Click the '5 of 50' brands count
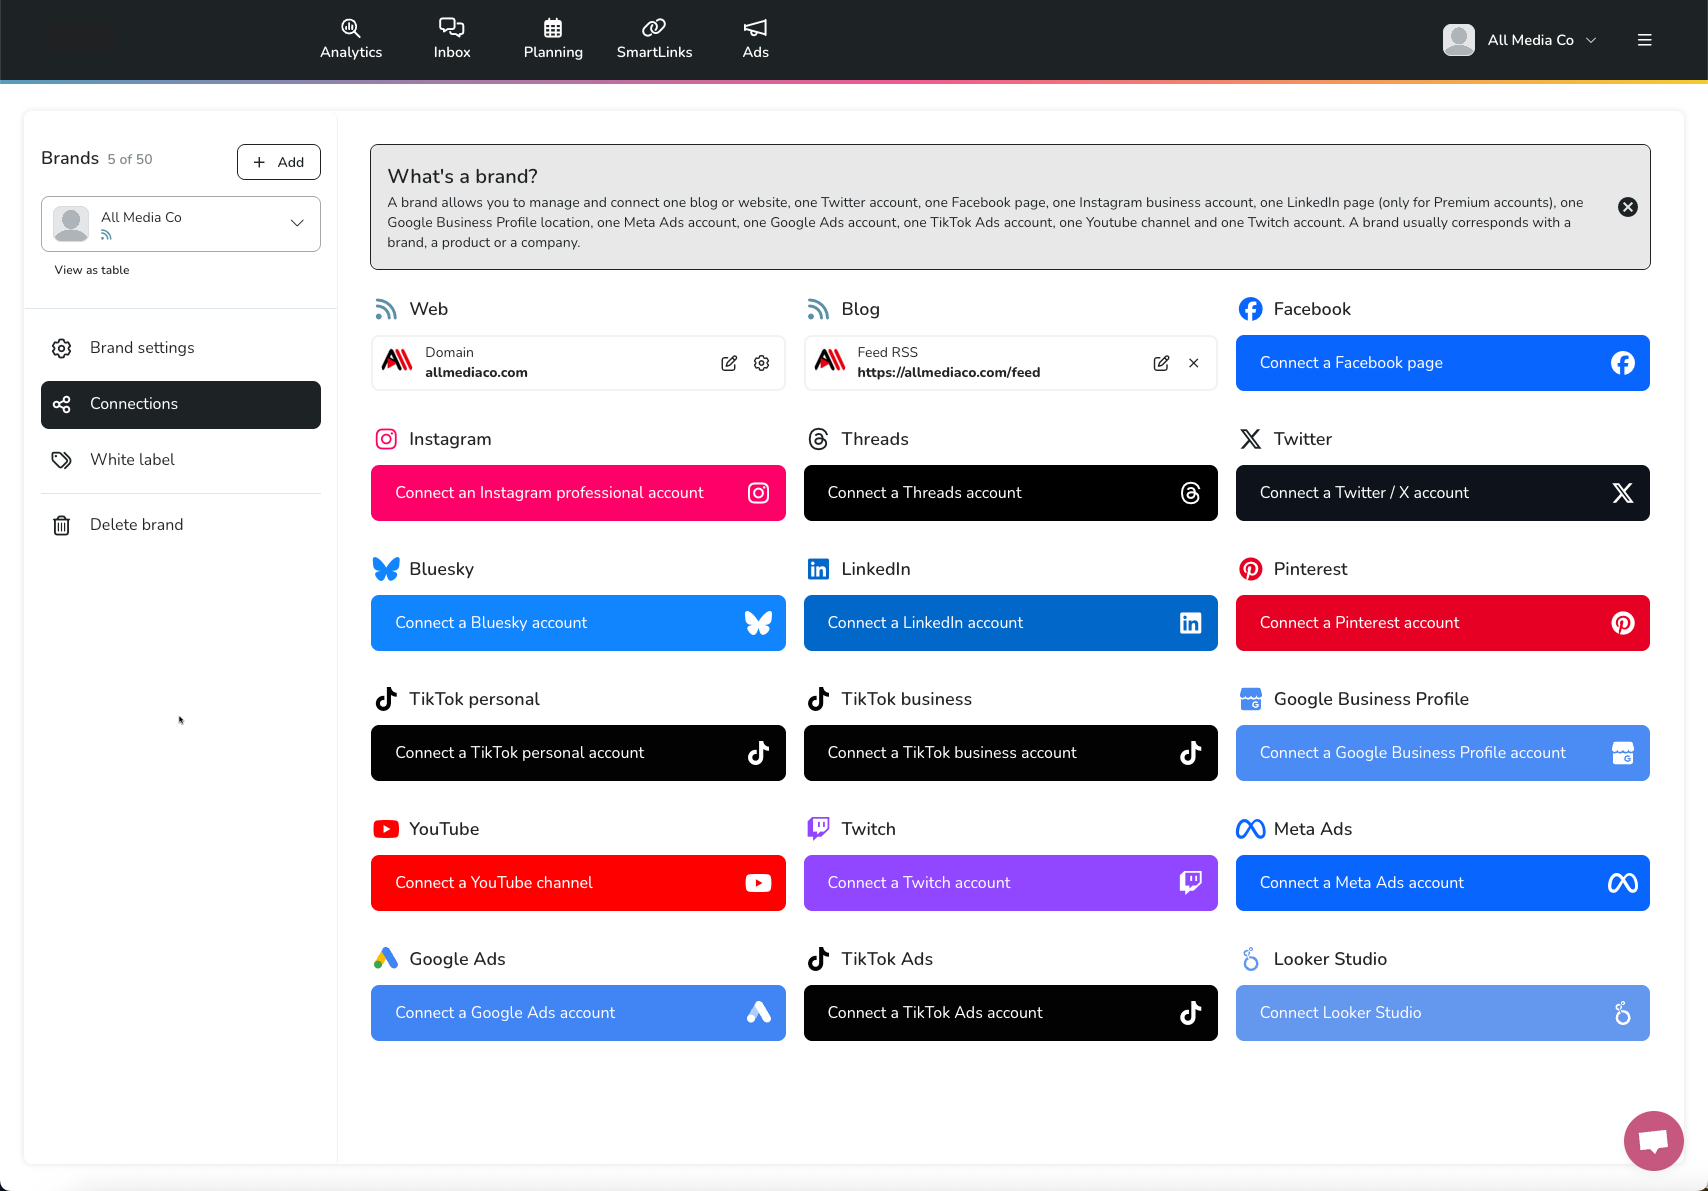 click(x=130, y=159)
